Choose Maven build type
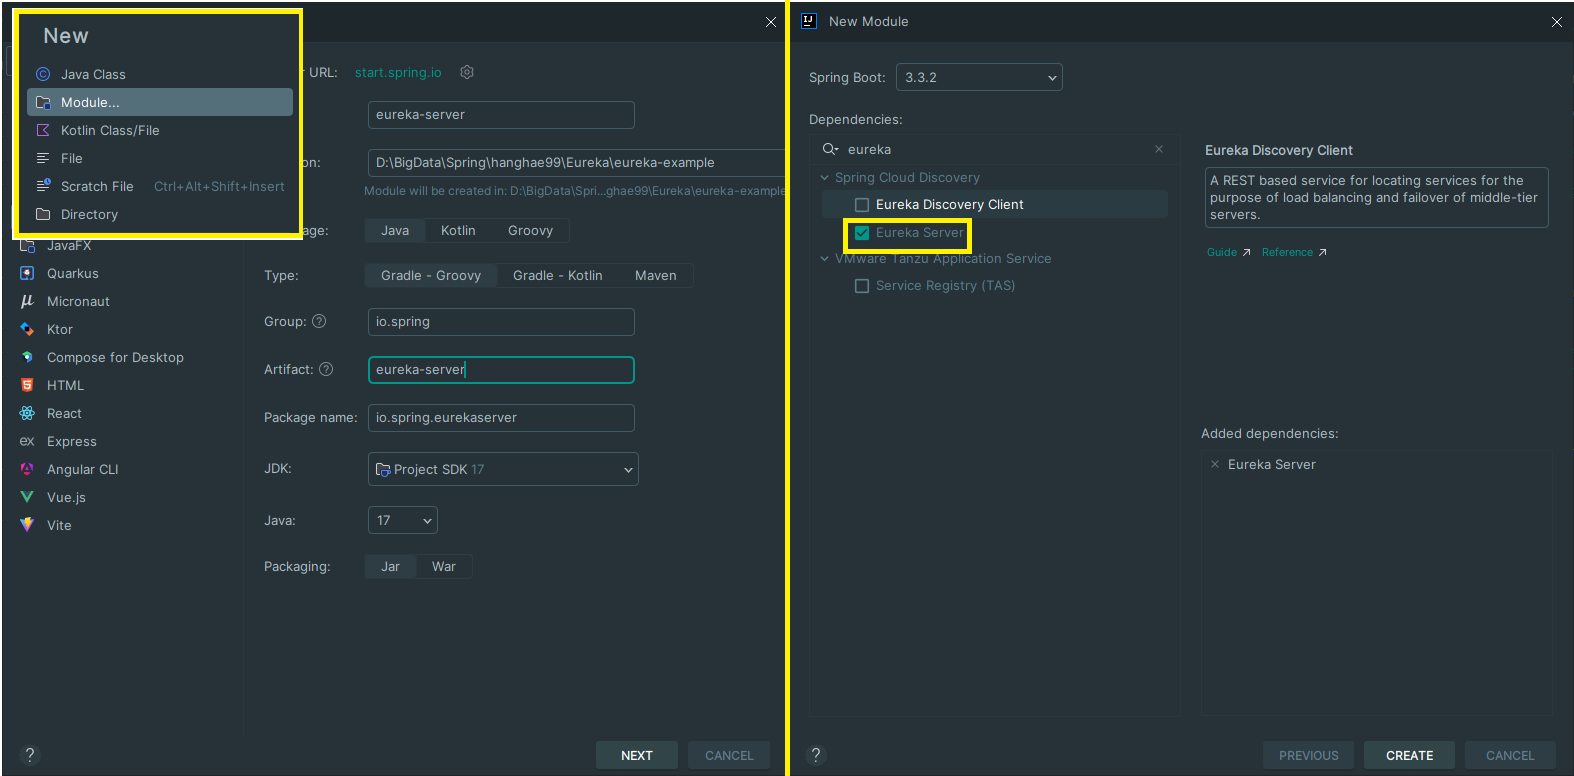Screen dimensions: 1574x776 pyautogui.click(x=656, y=276)
